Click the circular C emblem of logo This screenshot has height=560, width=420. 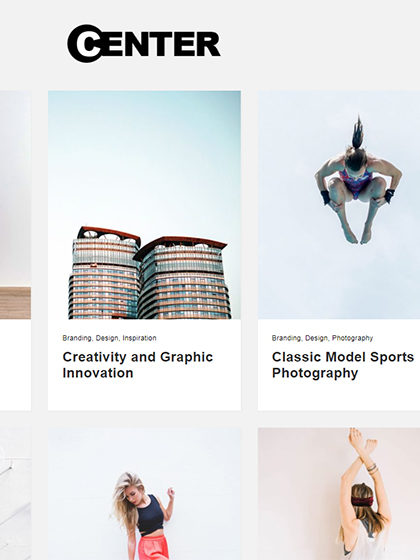[85, 44]
